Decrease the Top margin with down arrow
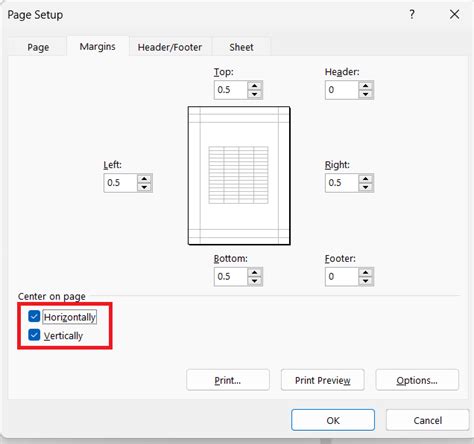The width and height of the screenshot is (474, 444). coord(255,94)
